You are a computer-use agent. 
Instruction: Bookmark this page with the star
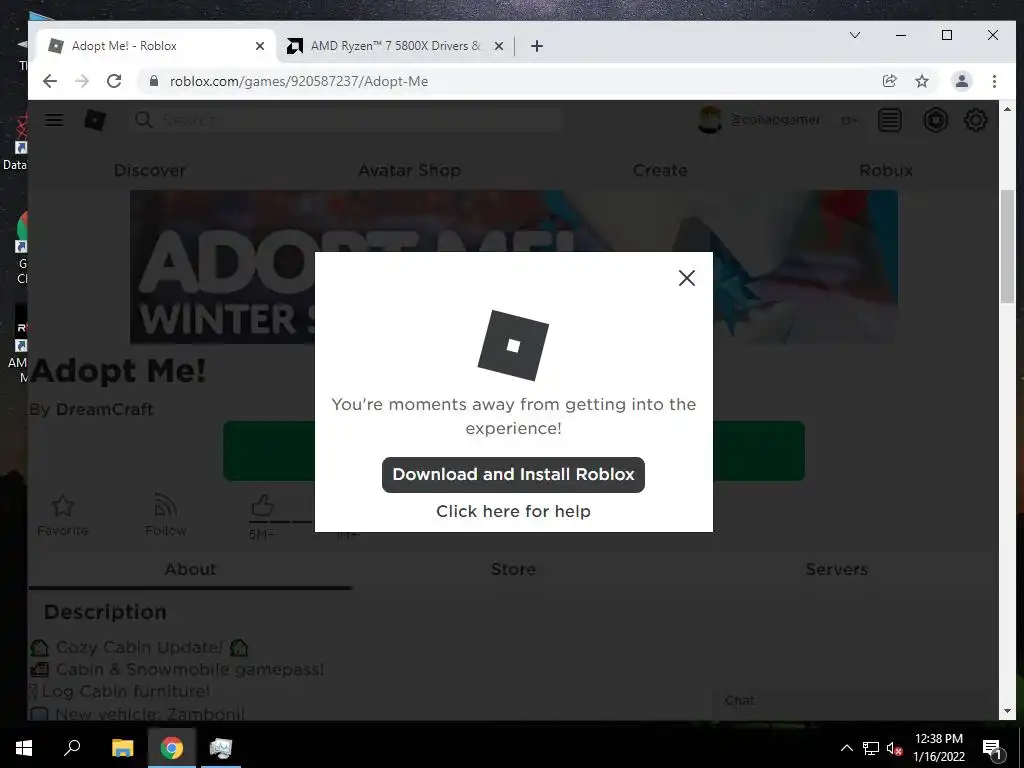click(921, 81)
